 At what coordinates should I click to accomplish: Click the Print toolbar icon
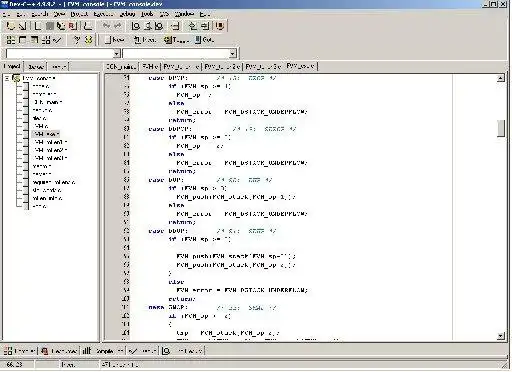pos(88,26)
